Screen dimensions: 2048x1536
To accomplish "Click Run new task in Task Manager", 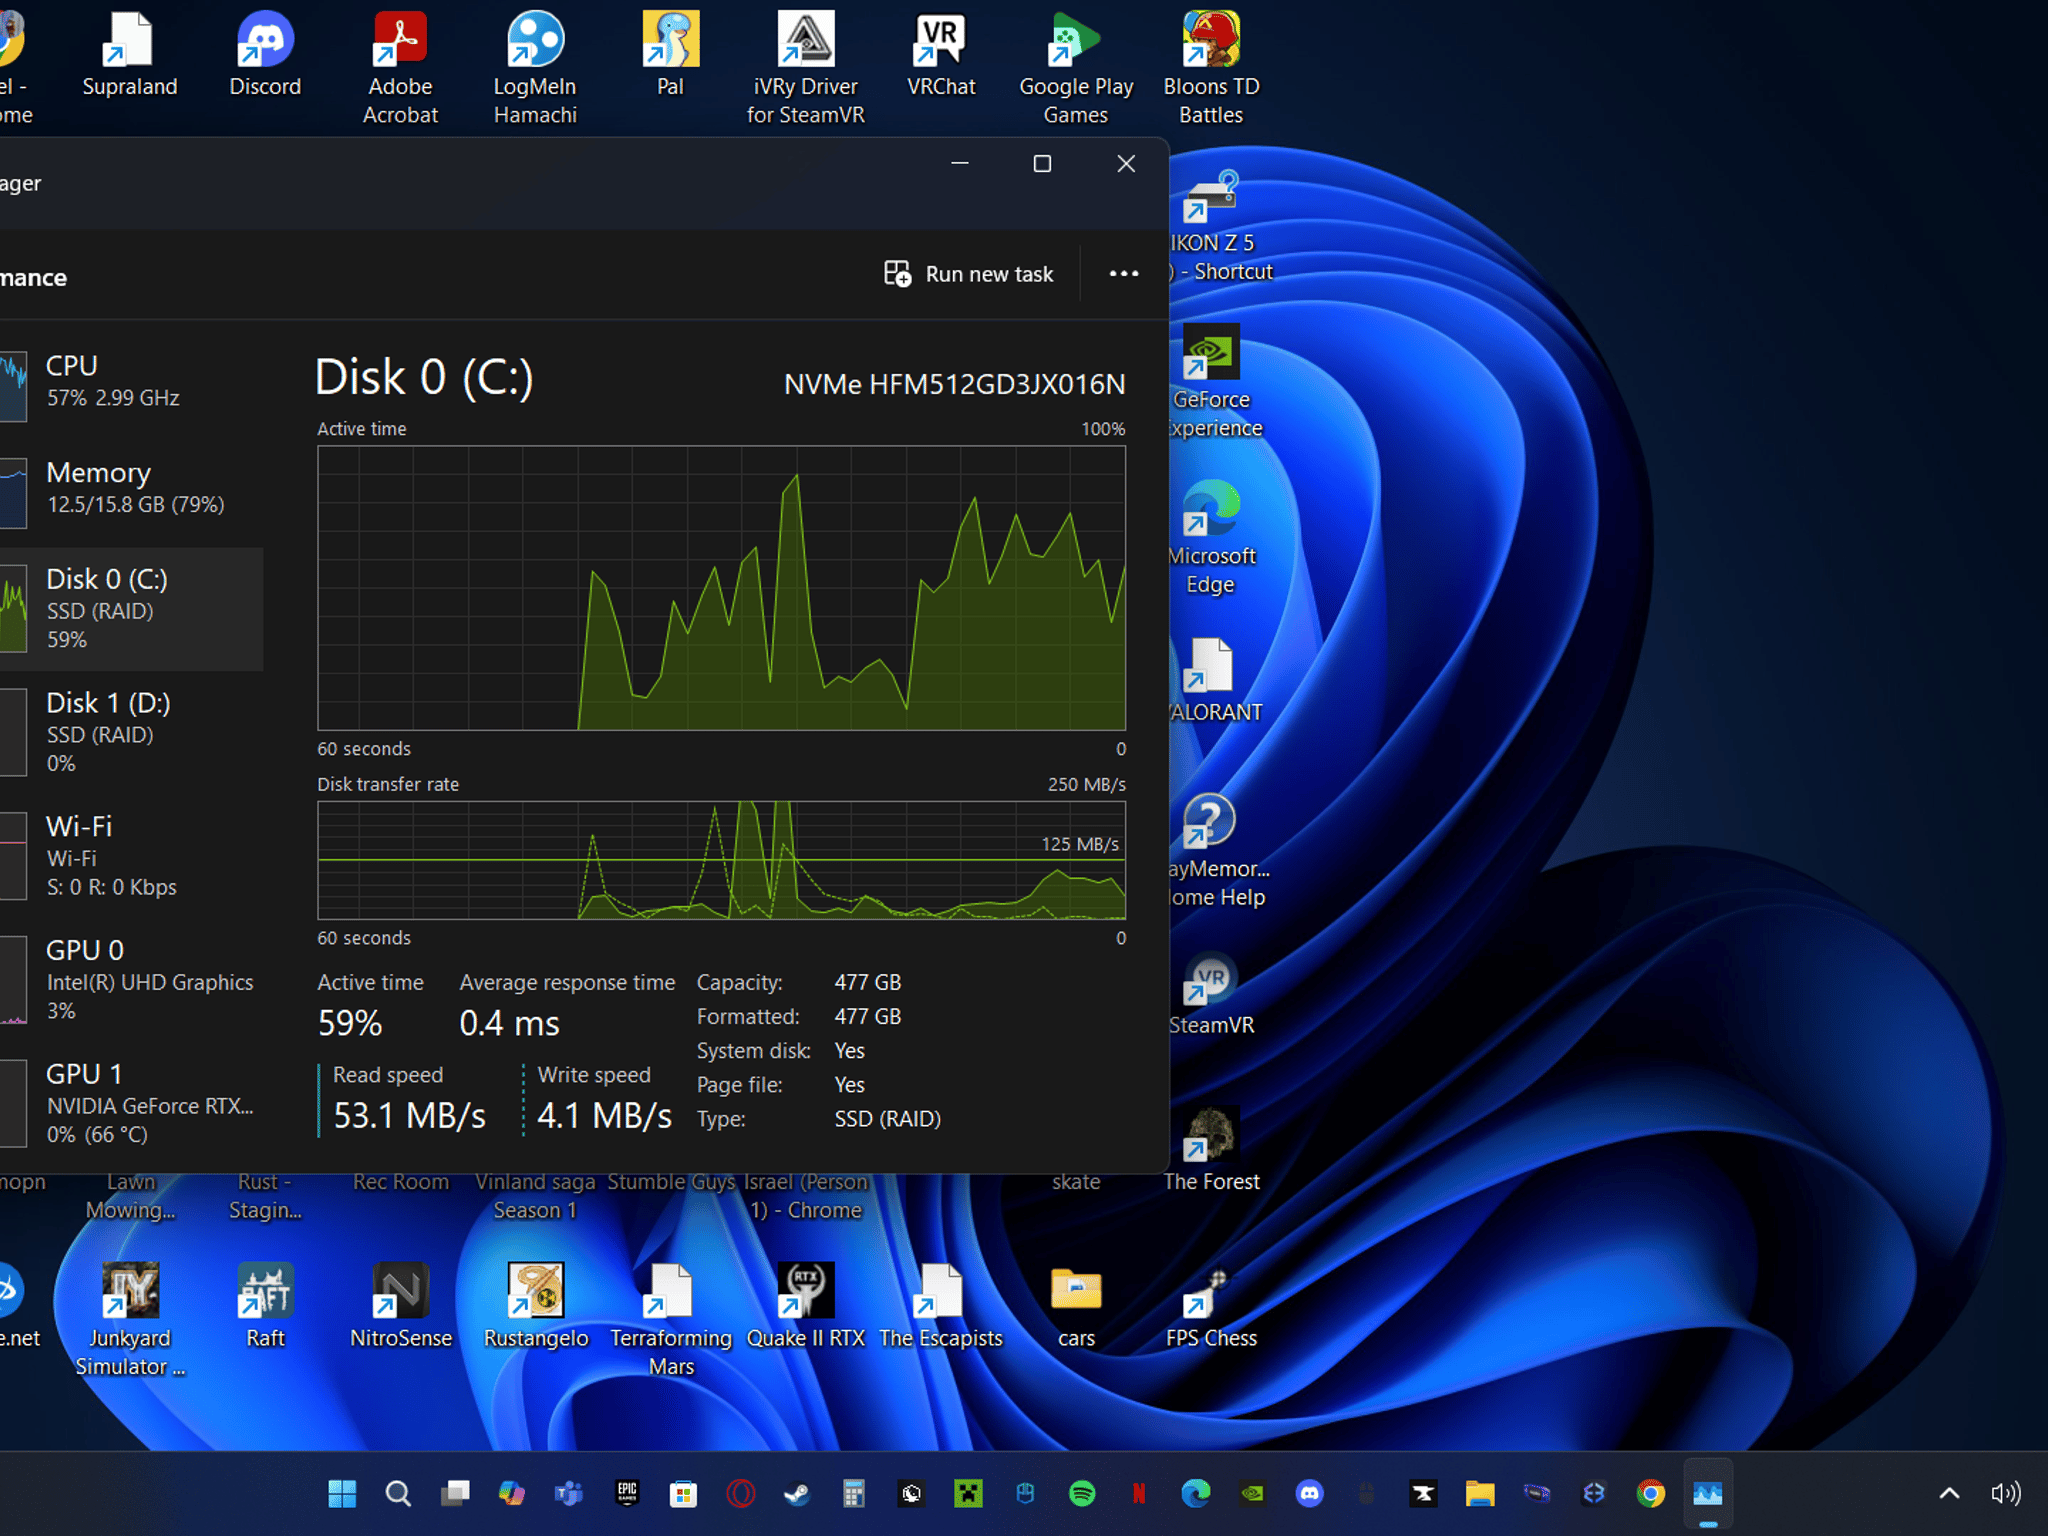I will (968, 274).
